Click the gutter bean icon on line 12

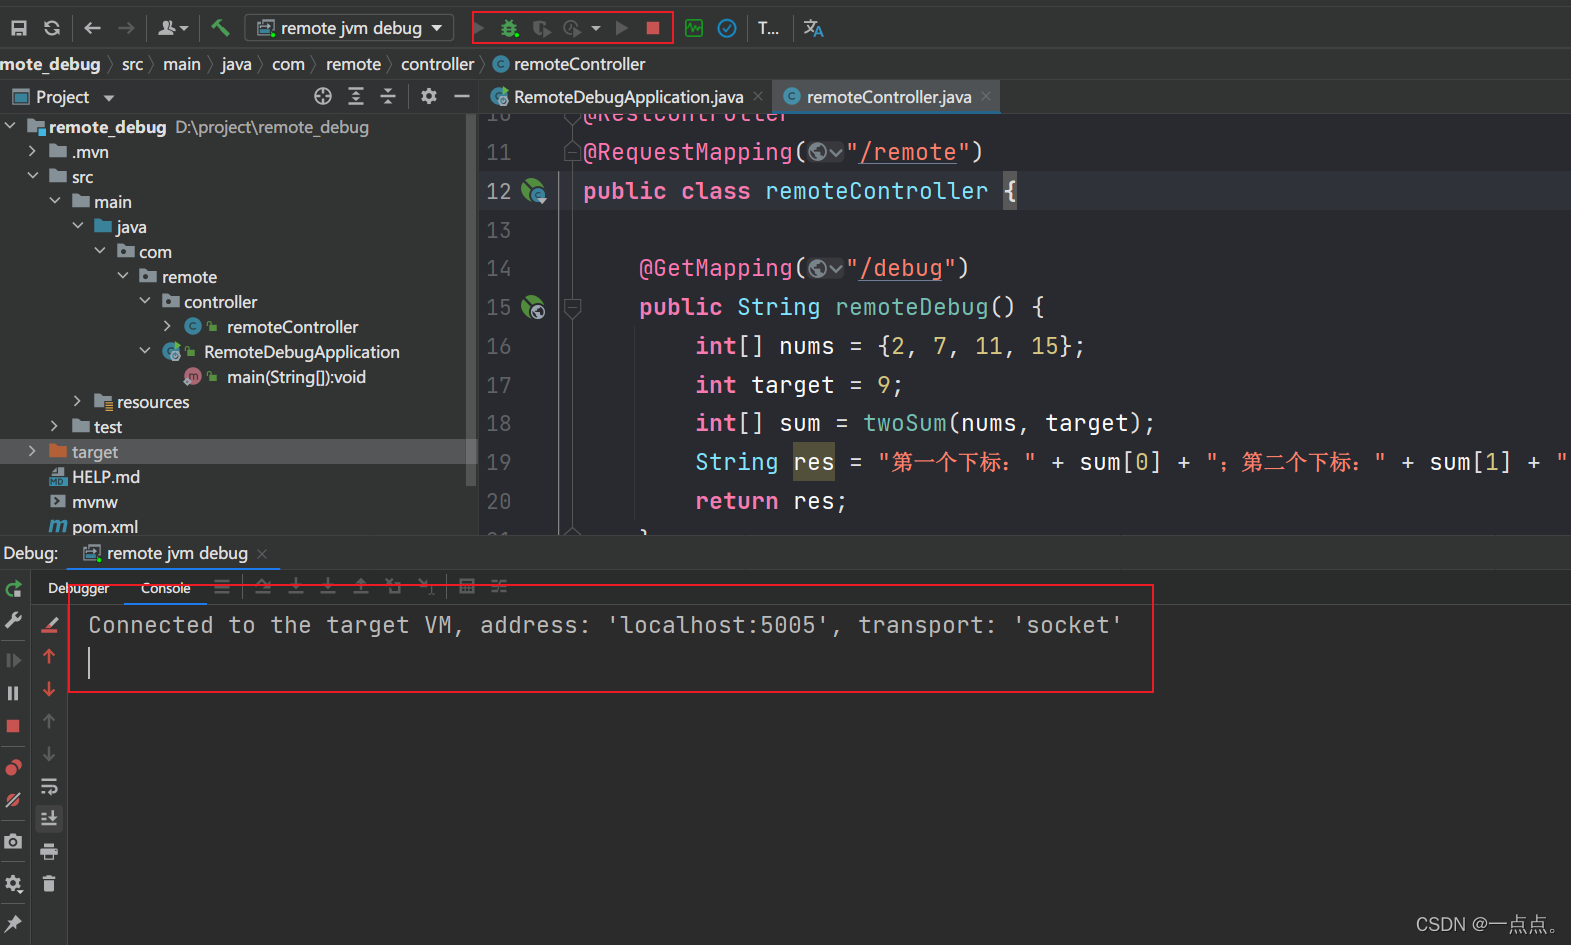534,191
